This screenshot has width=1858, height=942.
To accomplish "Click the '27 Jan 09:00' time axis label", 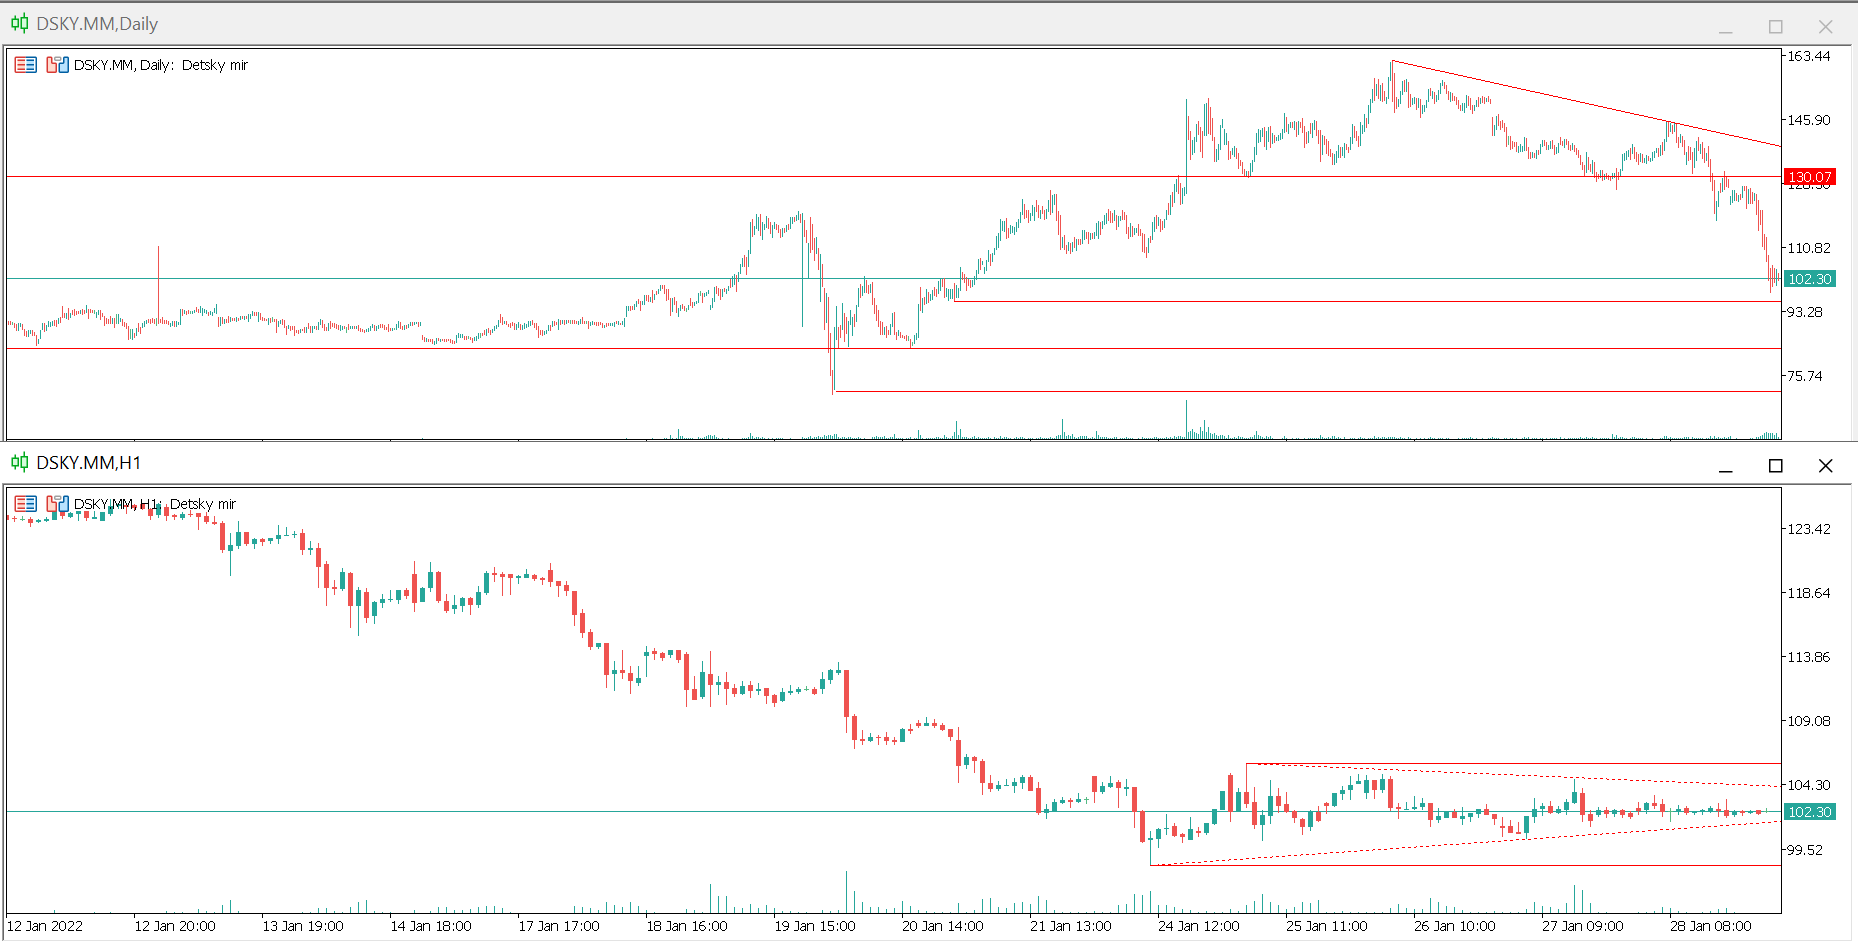I will point(1583,926).
